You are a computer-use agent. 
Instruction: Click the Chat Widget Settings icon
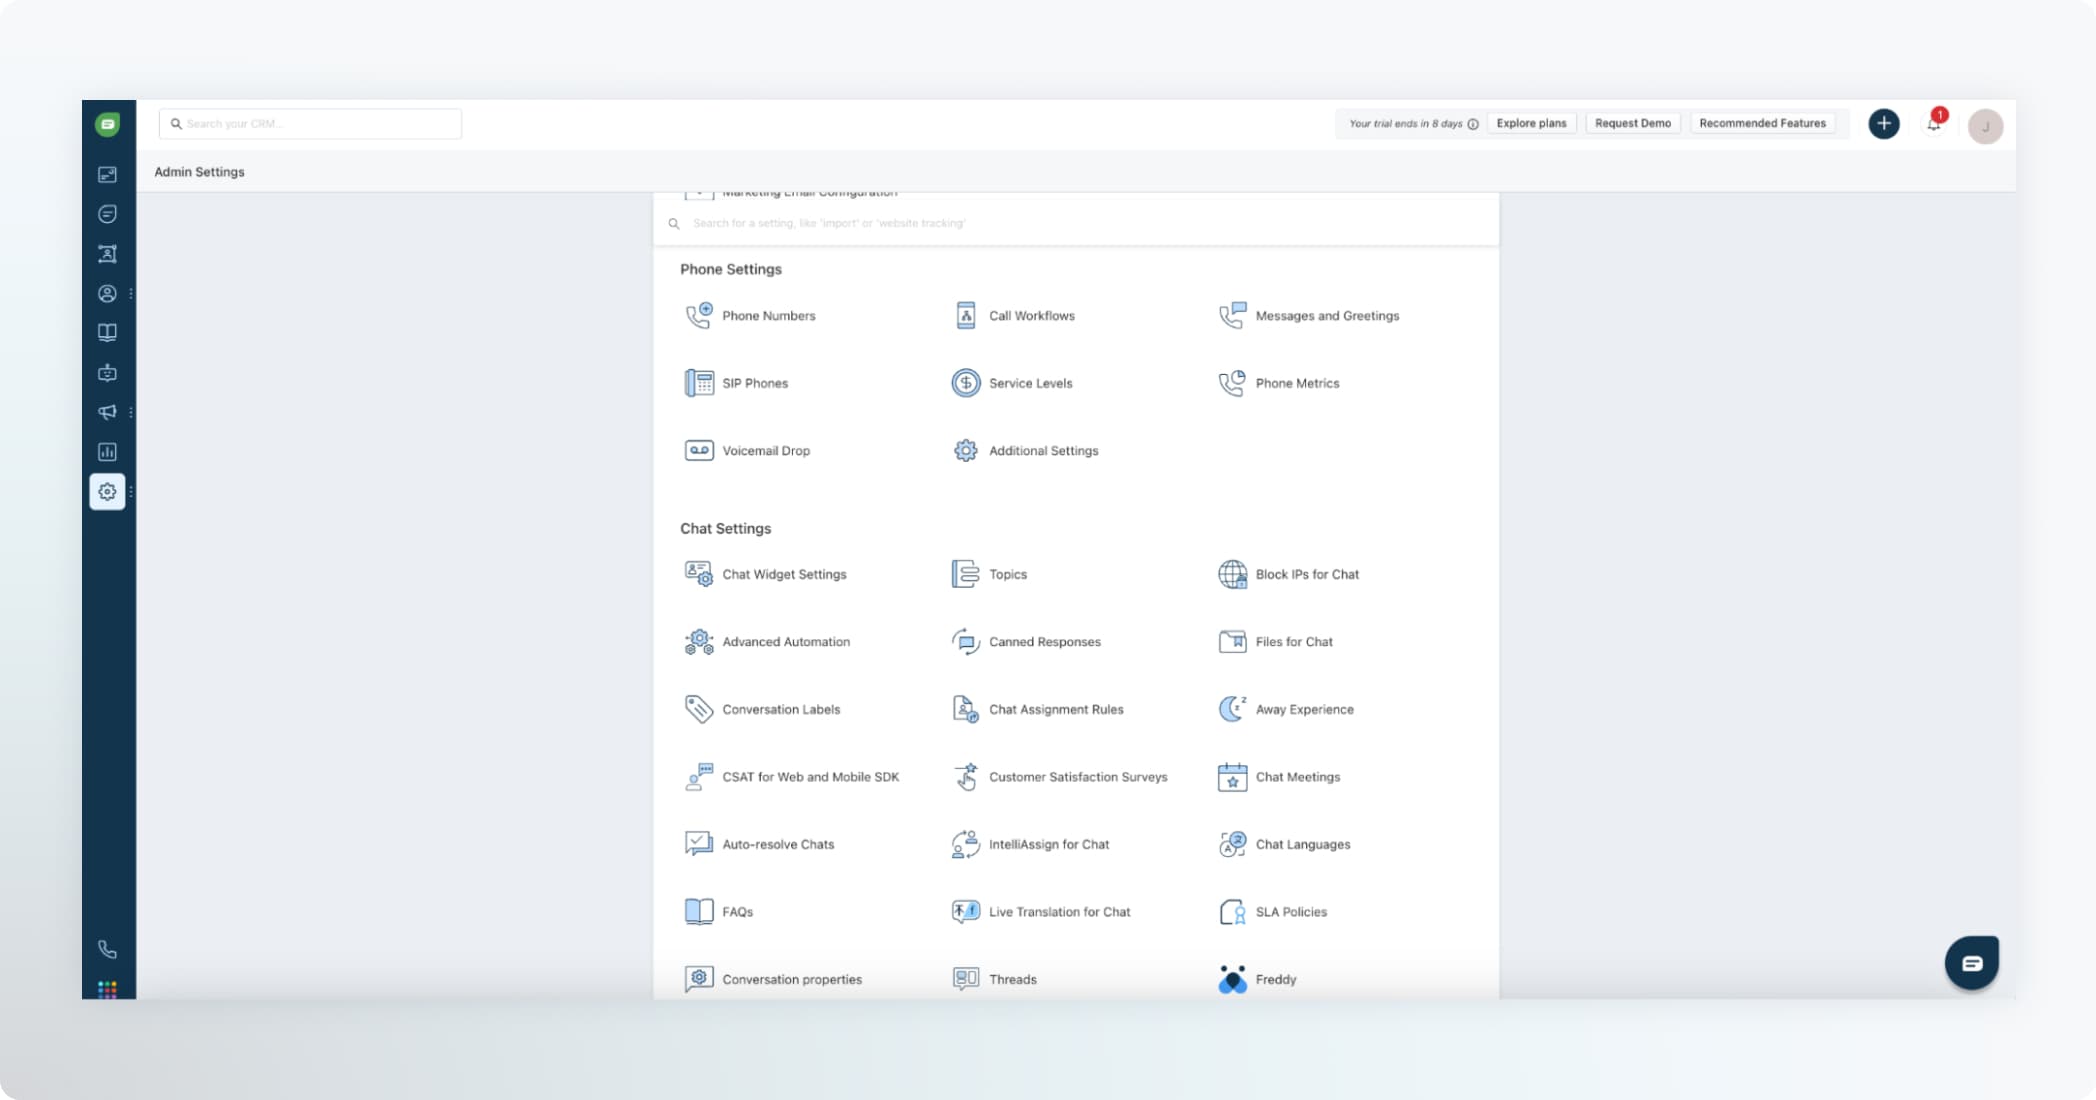point(699,574)
